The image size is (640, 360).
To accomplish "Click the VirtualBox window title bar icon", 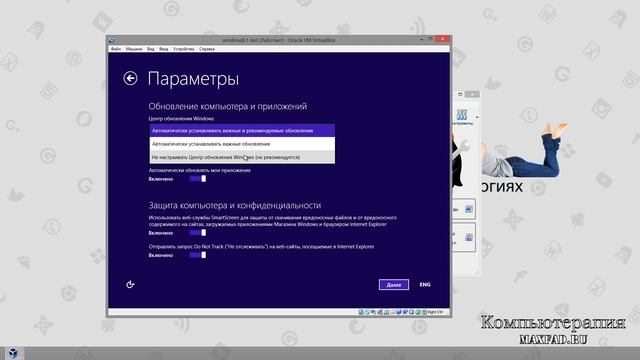I will tap(112, 40).
